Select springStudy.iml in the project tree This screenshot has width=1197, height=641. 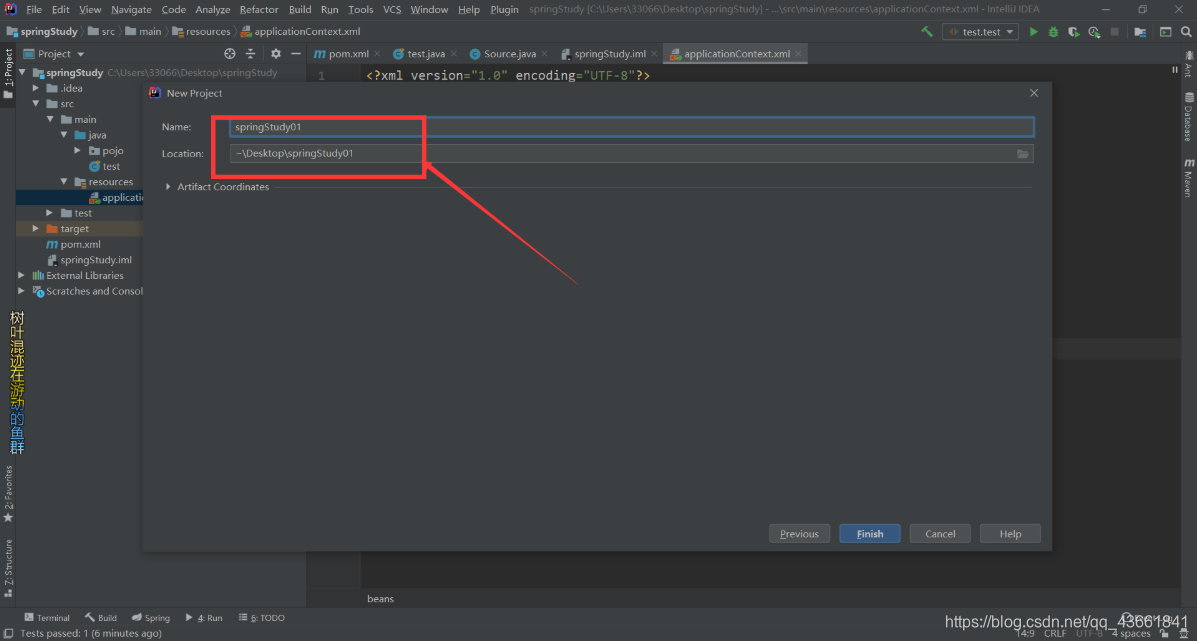89,260
